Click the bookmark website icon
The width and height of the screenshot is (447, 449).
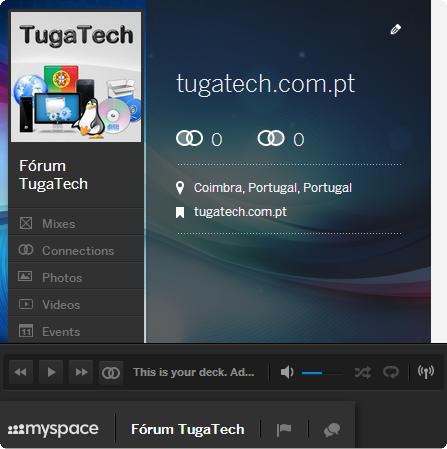(180, 212)
